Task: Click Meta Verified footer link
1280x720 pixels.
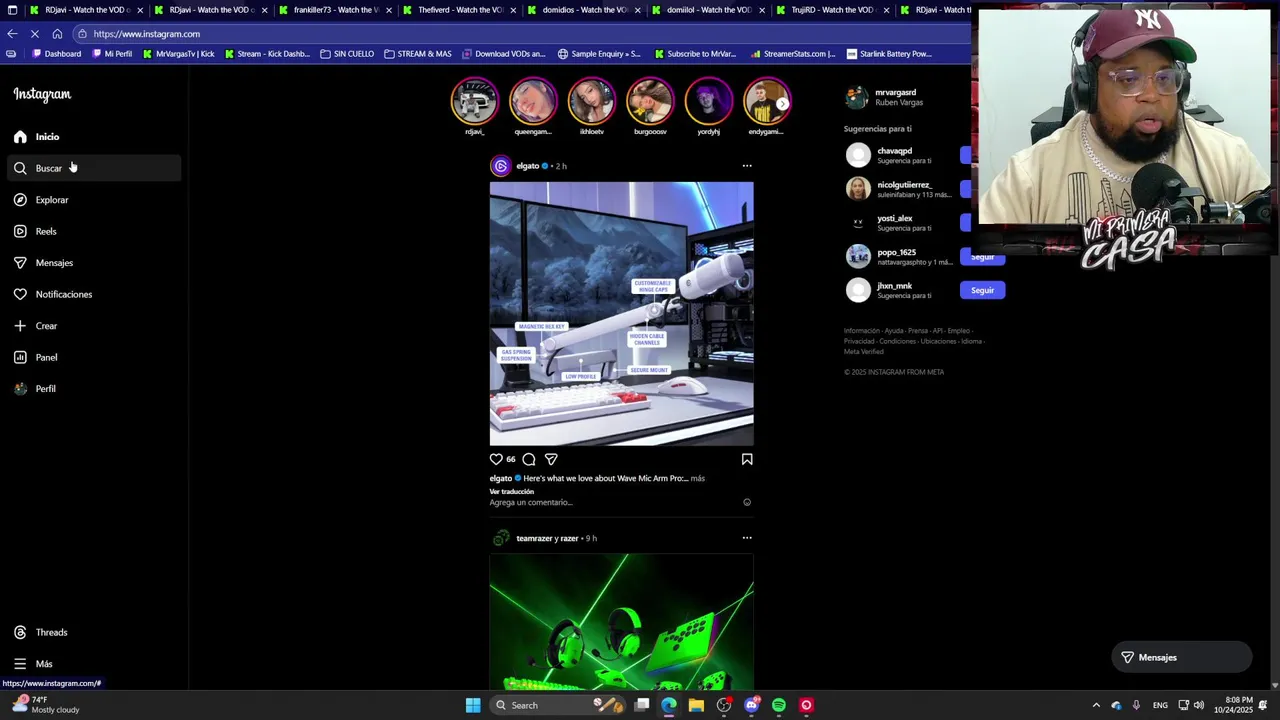Action: 863,352
